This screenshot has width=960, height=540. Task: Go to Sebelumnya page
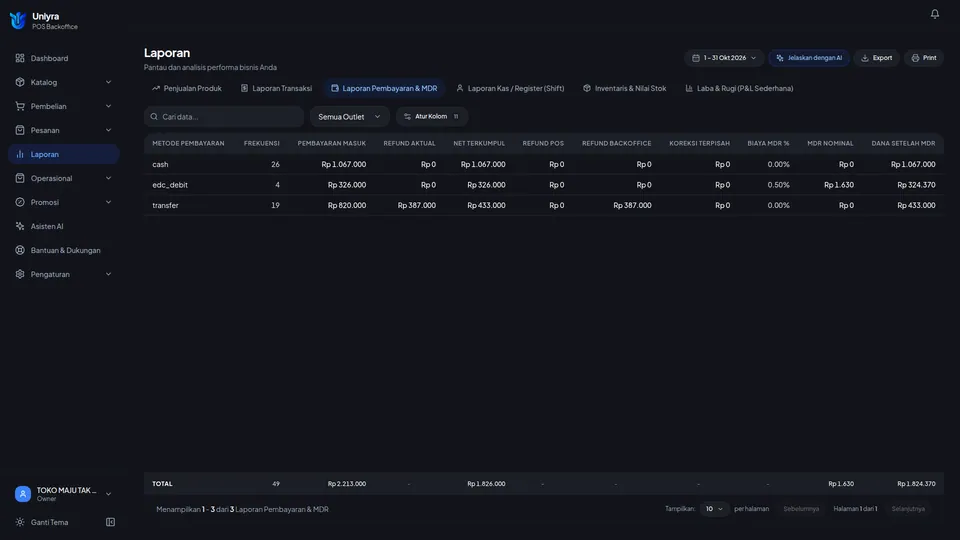801,509
